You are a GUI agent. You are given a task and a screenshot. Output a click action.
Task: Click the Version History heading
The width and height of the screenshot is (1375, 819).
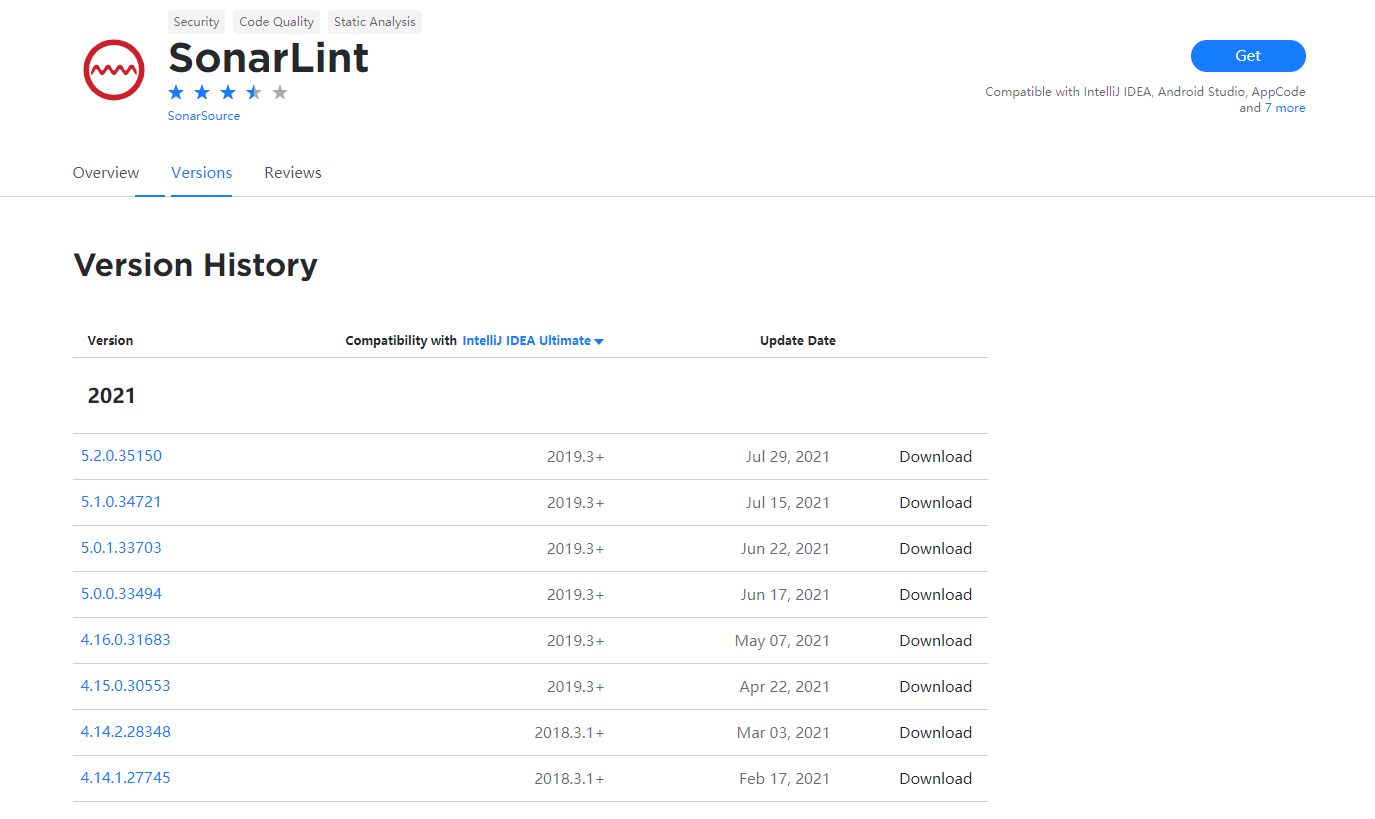click(195, 265)
